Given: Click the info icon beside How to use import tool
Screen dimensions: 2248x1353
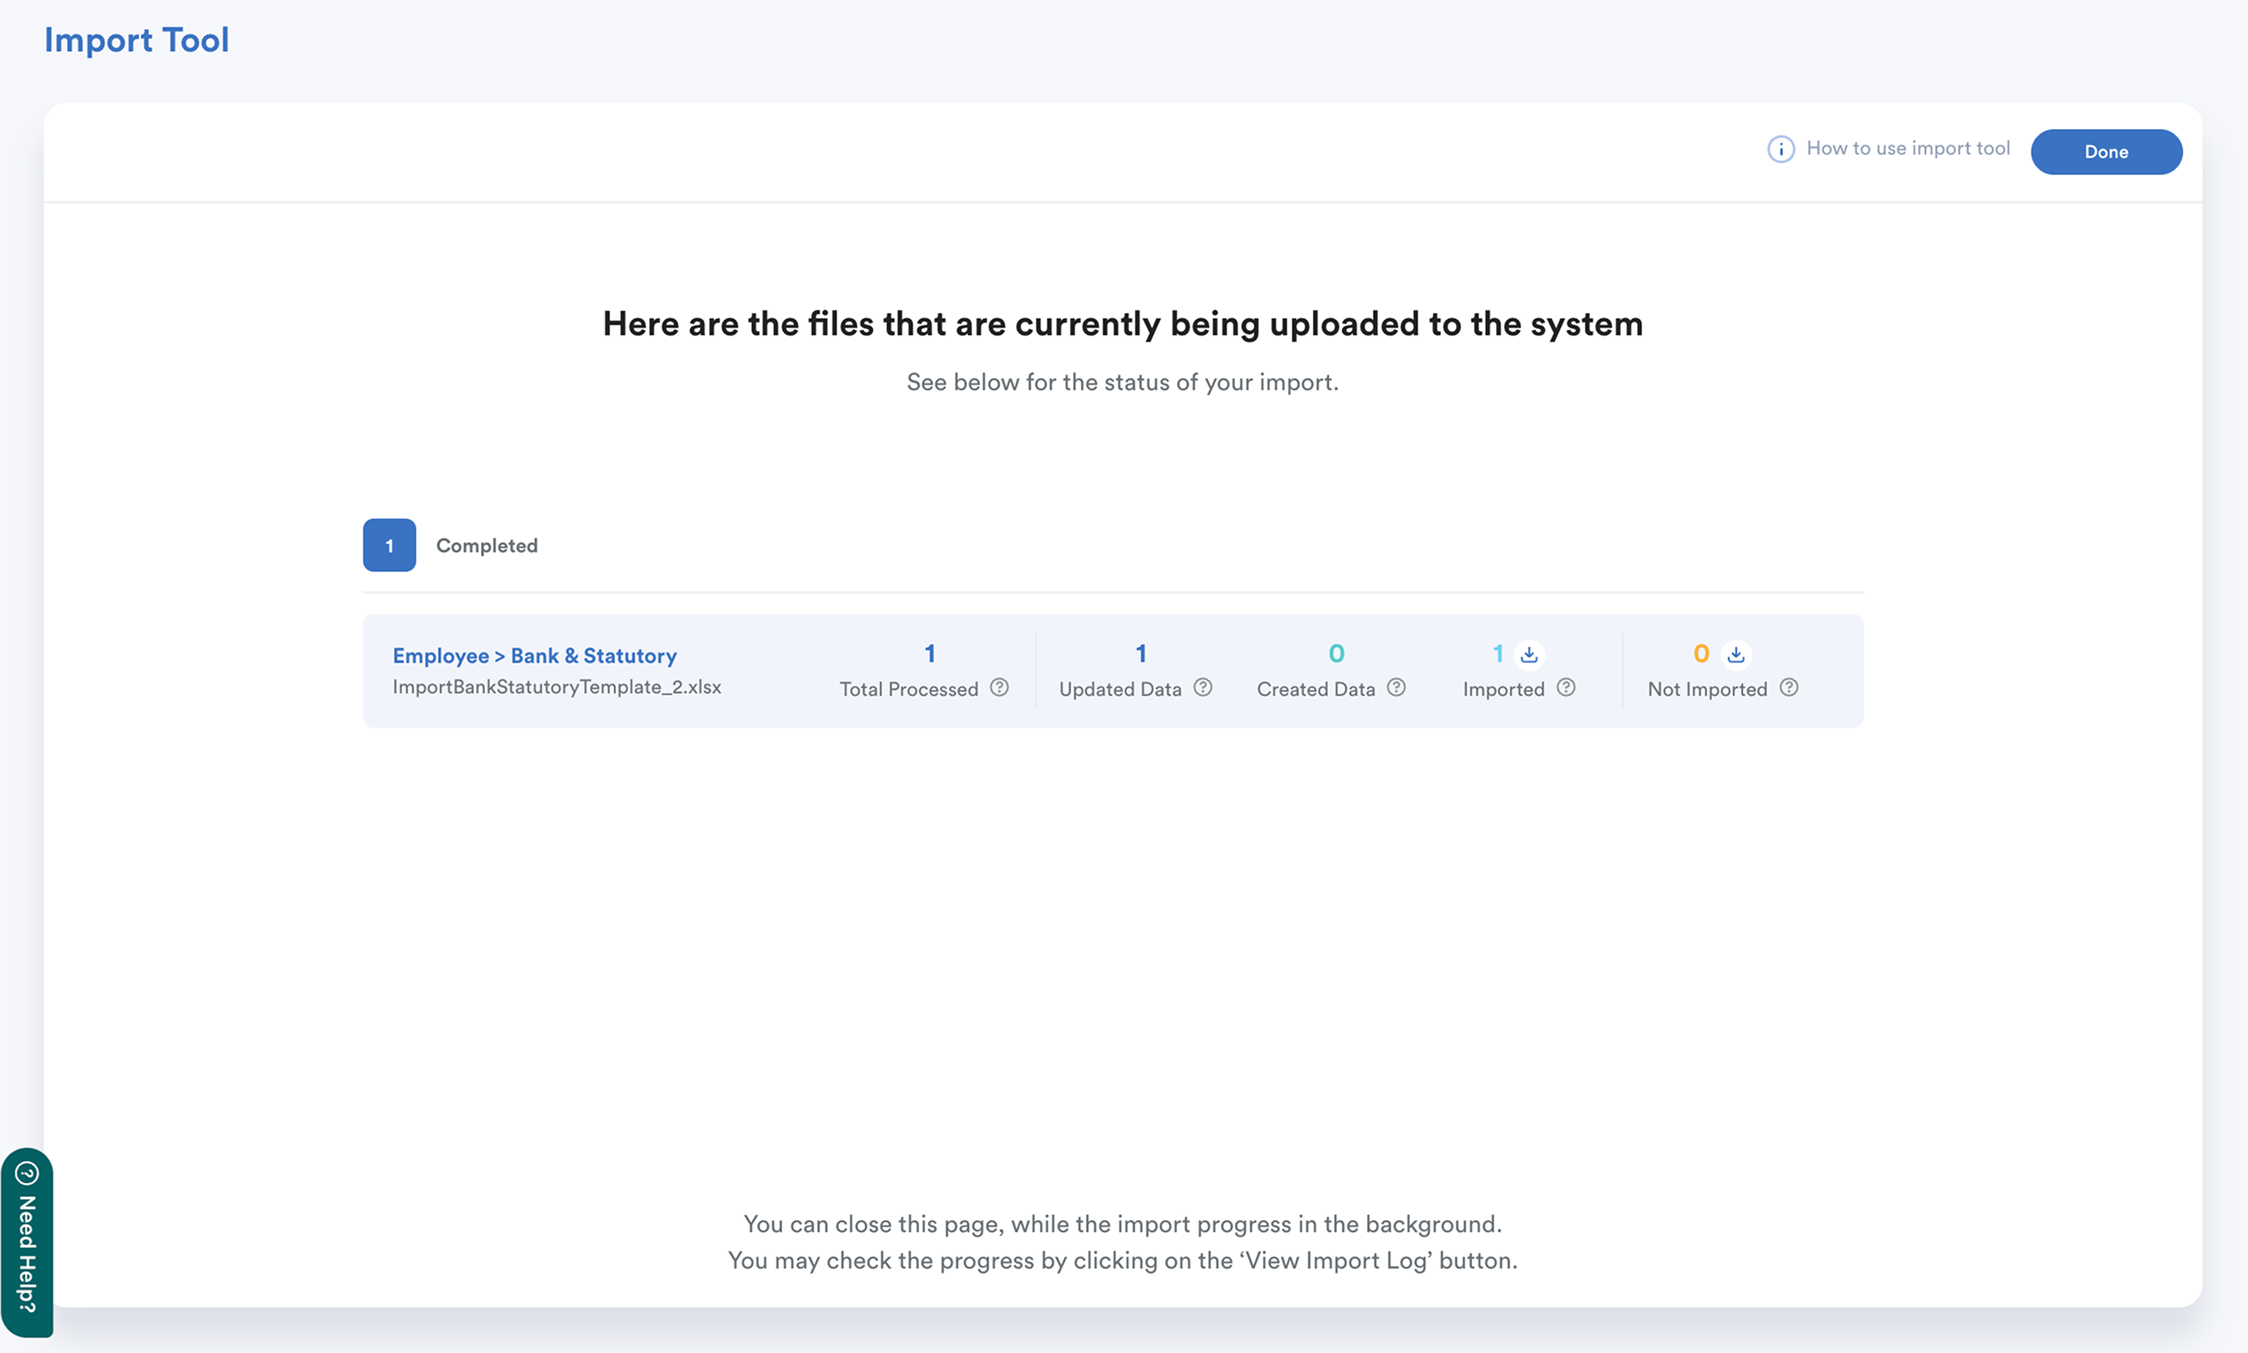Looking at the screenshot, I should coord(1780,149).
